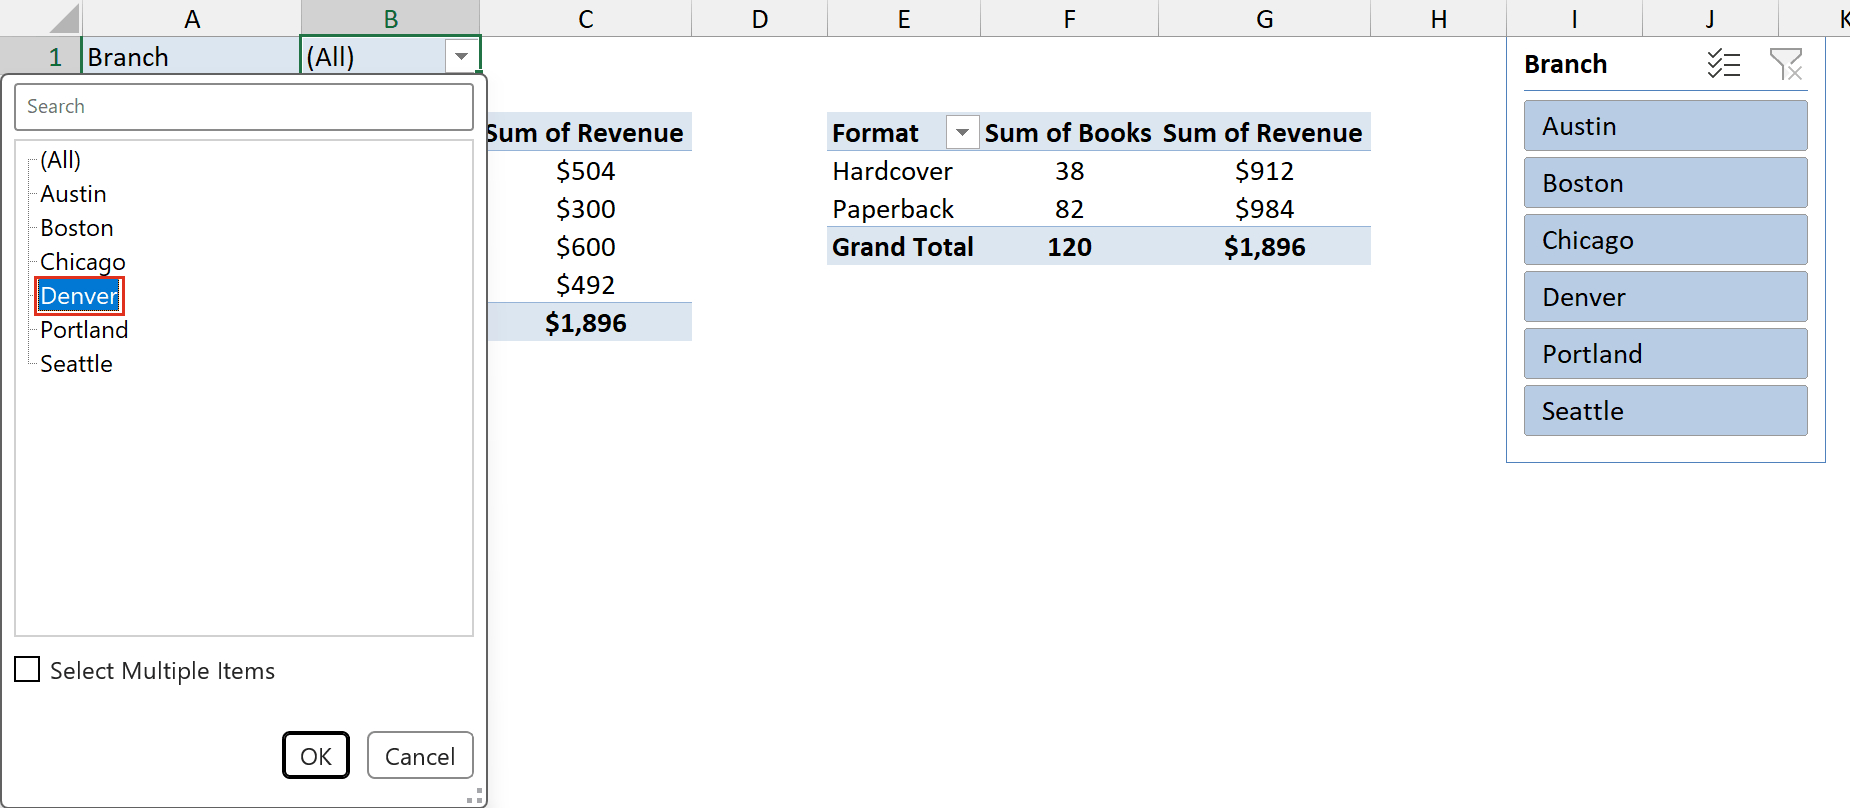The height and width of the screenshot is (808, 1850).
Task: Choose Chicago in the filter list
Action: [83, 262]
